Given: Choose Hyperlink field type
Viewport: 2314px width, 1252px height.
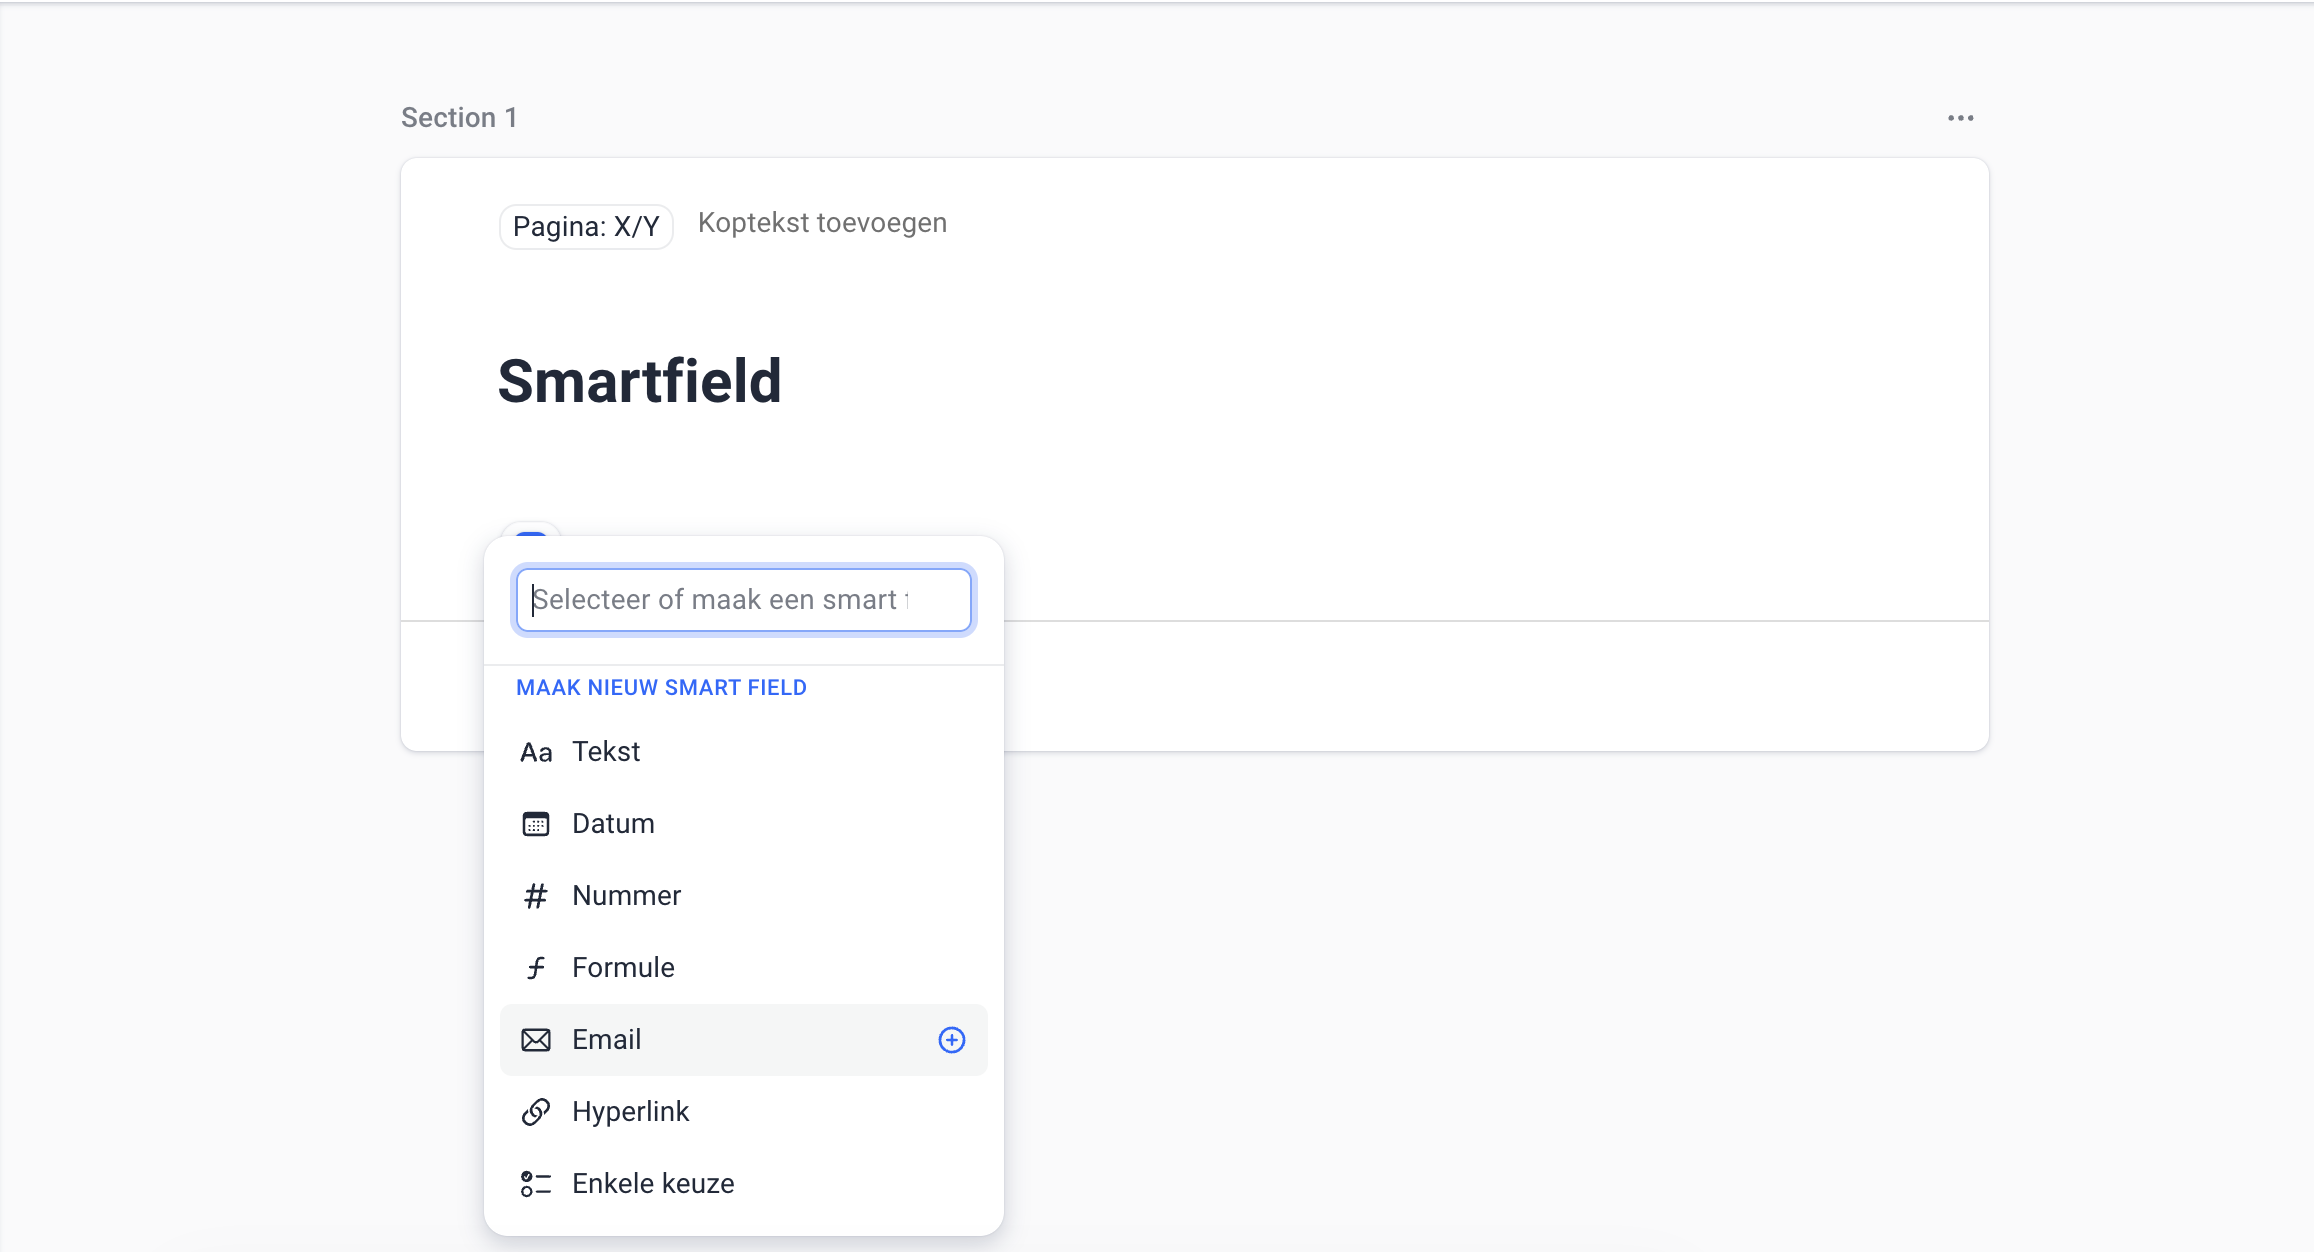Looking at the screenshot, I should (x=630, y=1112).
